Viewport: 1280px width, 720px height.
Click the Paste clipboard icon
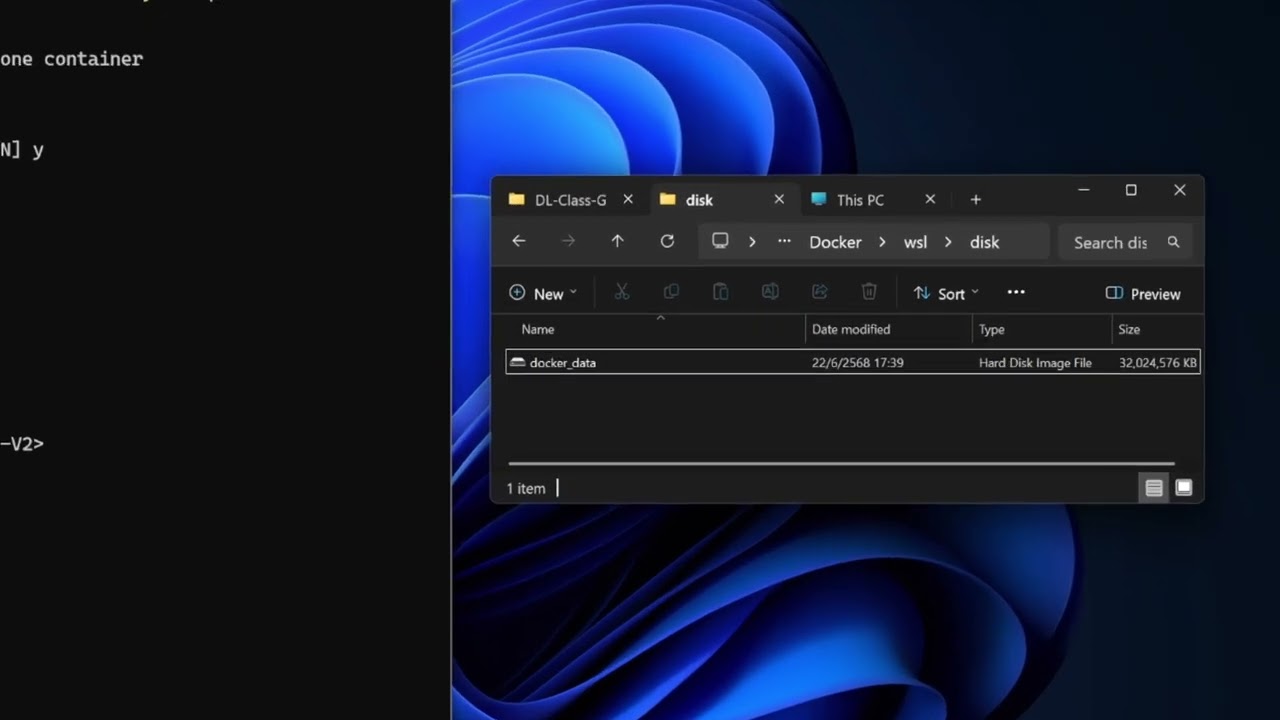pyautogui.click(x=720, y=292)
